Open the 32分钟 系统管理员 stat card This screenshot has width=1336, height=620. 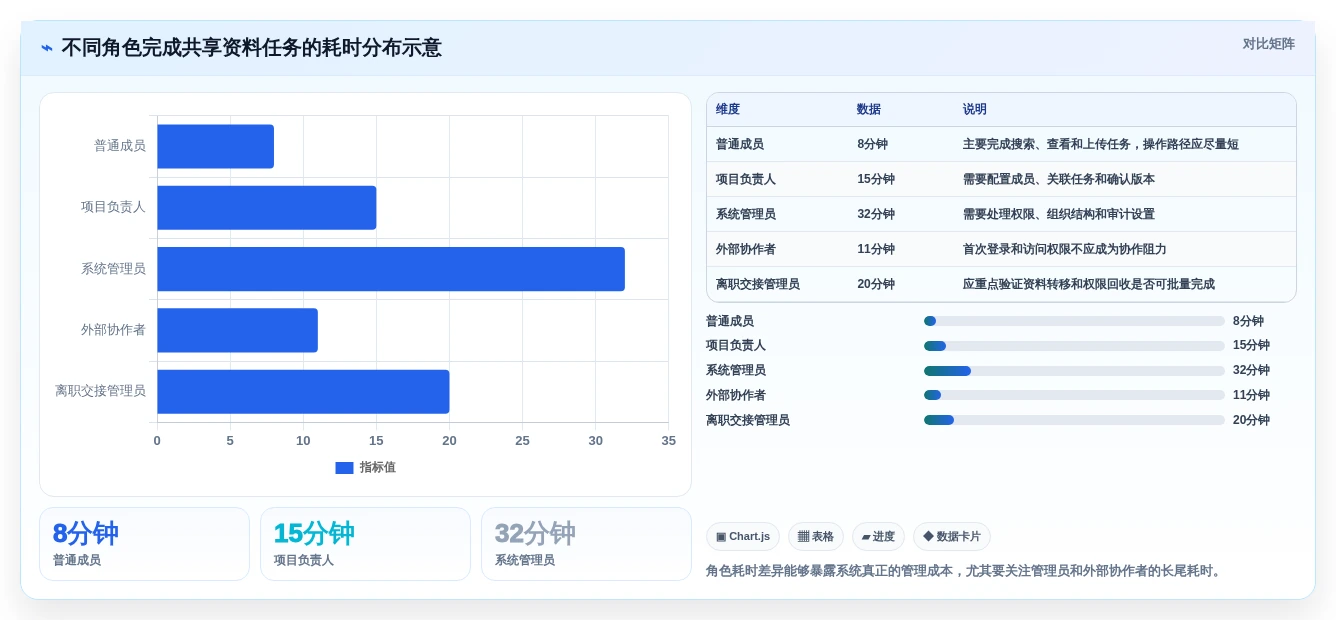586,544
